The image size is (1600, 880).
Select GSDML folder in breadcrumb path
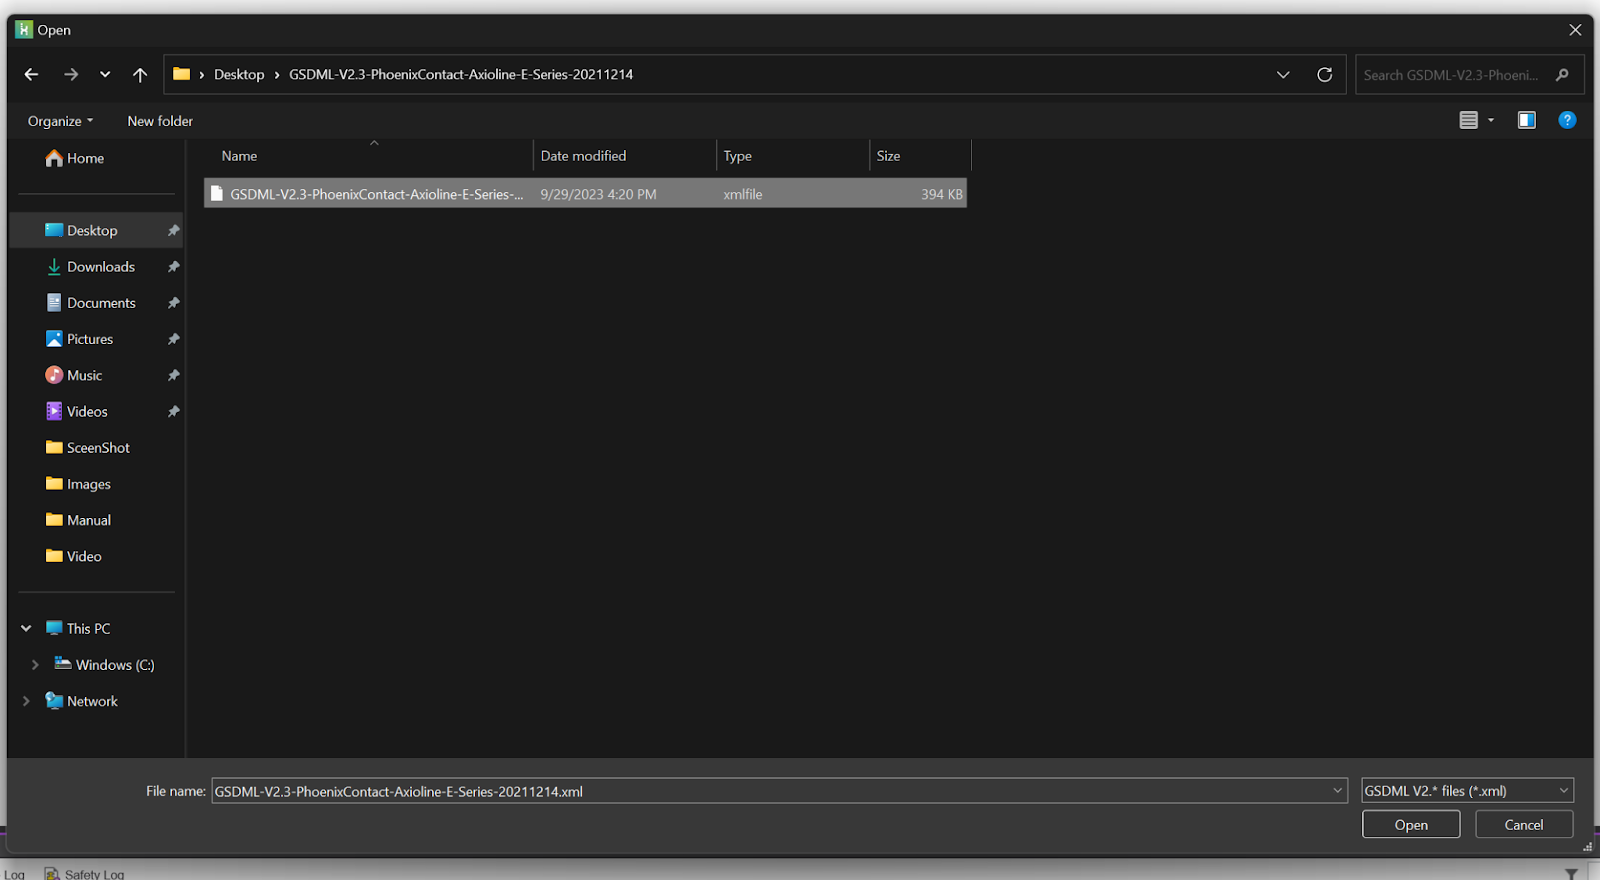tap(461, 74)
